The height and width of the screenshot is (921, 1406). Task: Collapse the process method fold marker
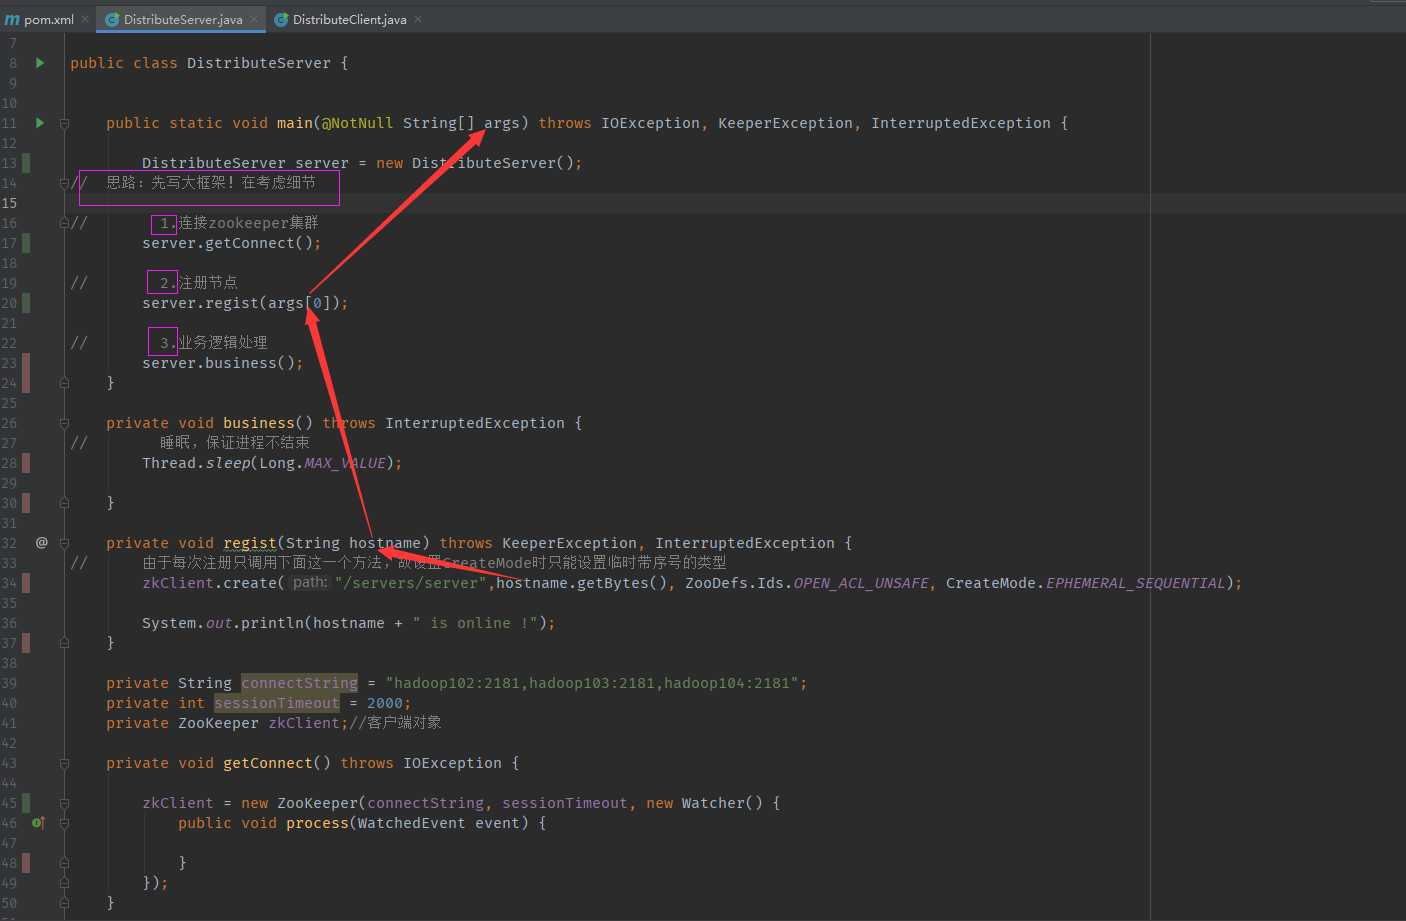point(64,823)
